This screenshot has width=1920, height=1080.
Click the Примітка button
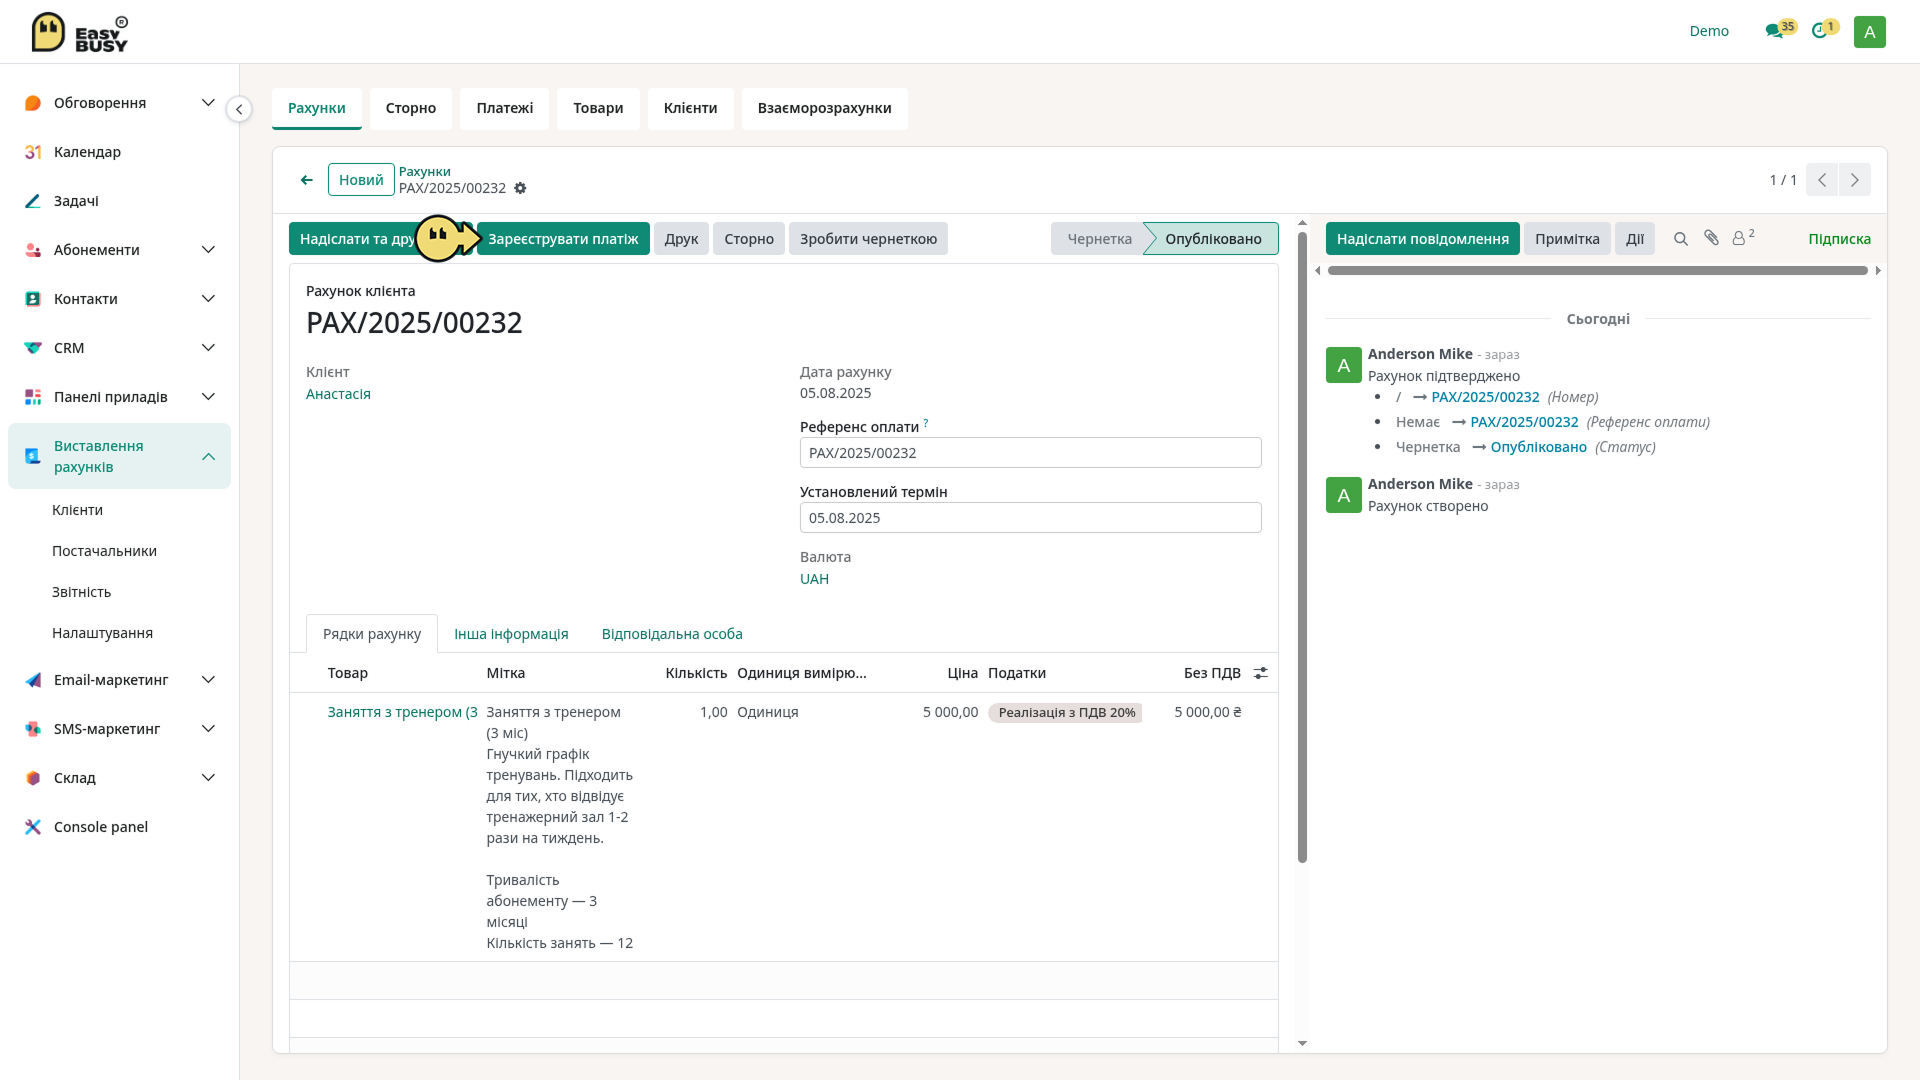coord(1567,239)
